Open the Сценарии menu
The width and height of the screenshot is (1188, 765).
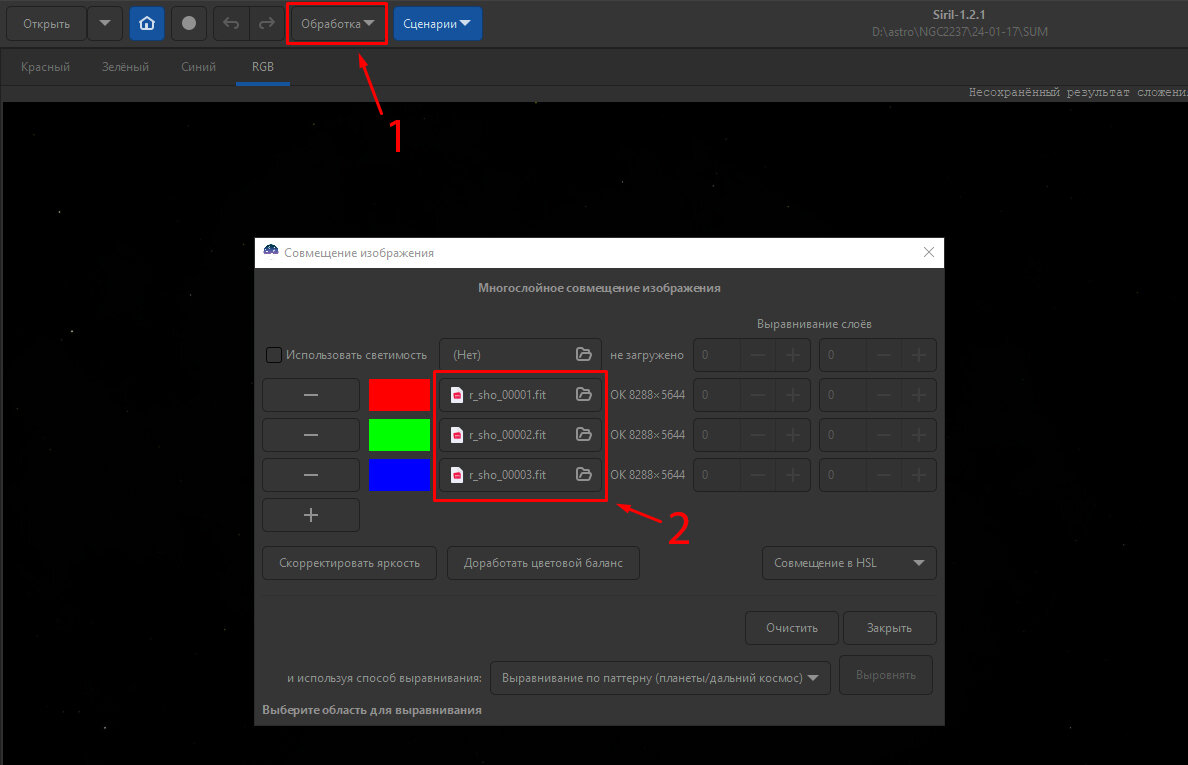(437, 23)
